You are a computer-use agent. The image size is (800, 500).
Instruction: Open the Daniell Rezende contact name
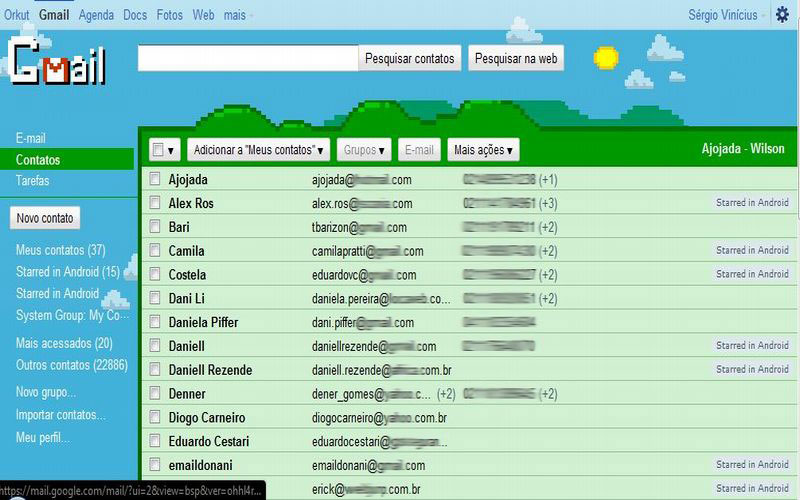[210, 370]
